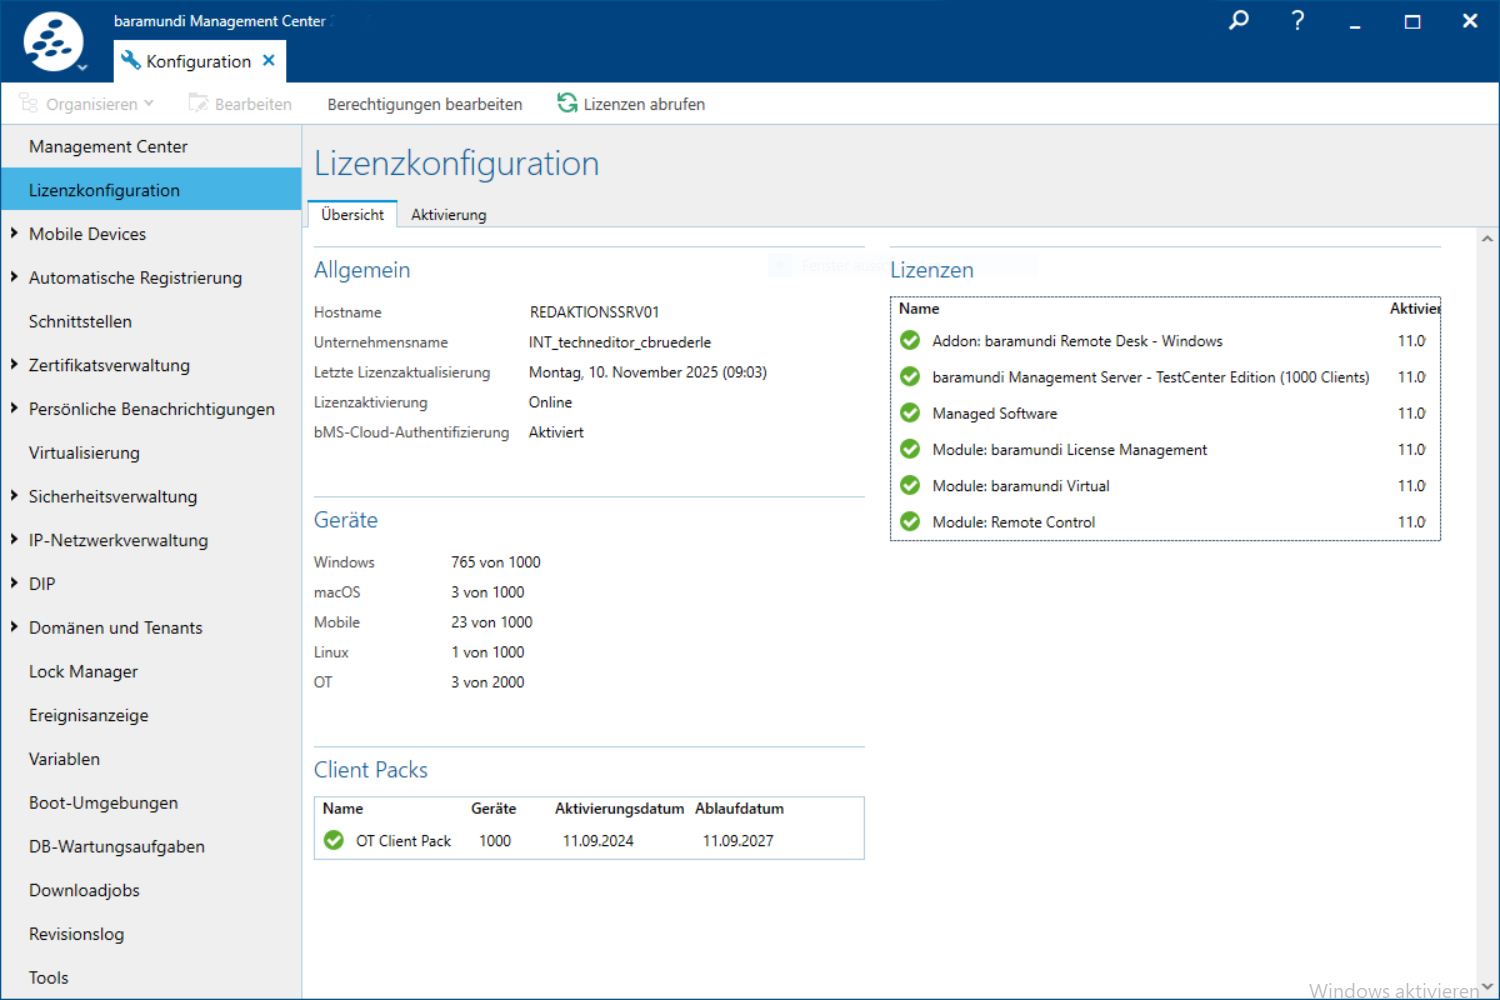This screenshot has height=1000, width=1500.
Task: Click the scroll up arrow of the content scrollbar
Action: 1487,239
